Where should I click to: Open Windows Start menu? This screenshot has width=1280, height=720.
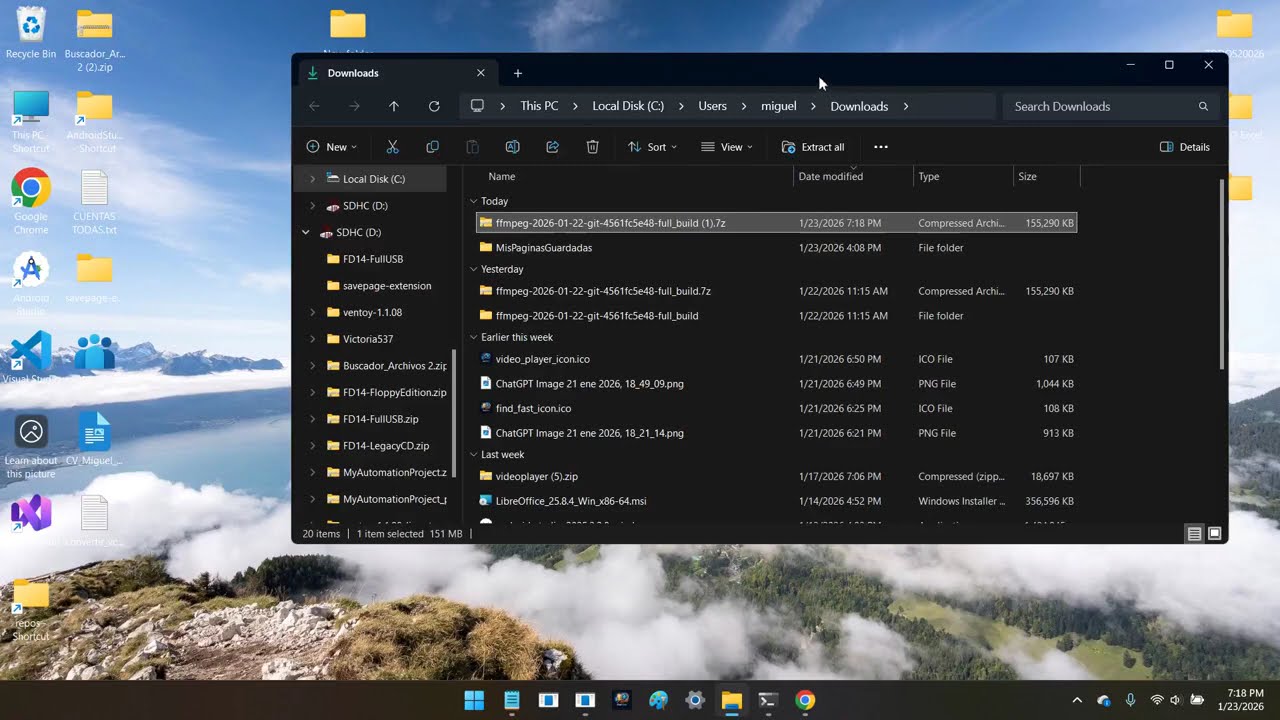474,700
